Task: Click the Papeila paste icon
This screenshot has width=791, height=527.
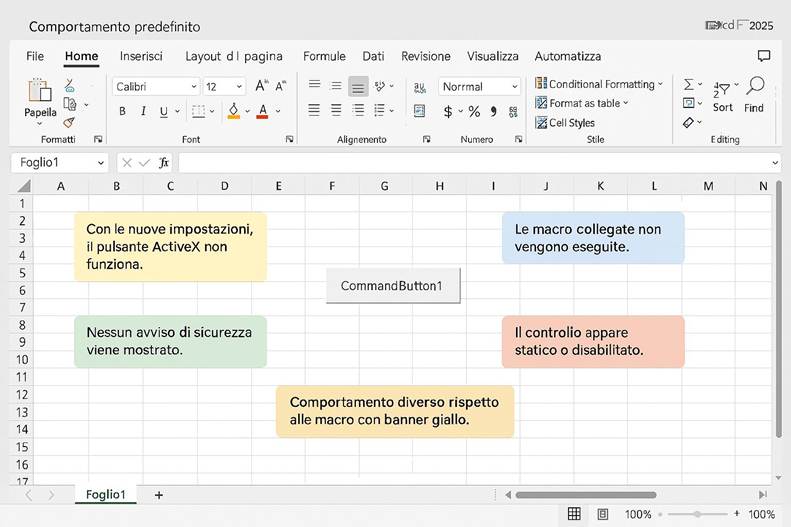Action: (x=40, y=91)
